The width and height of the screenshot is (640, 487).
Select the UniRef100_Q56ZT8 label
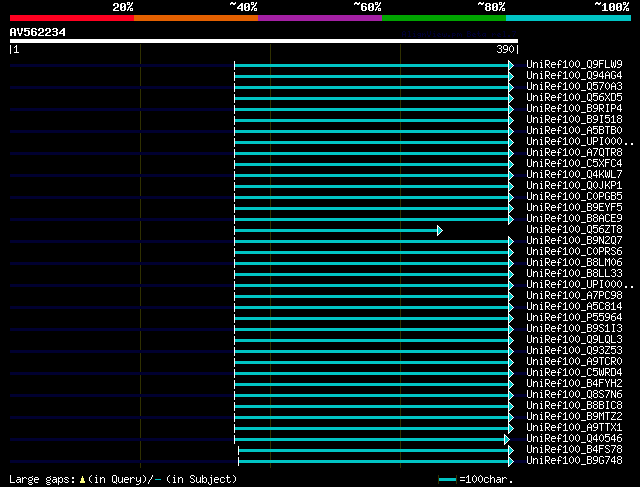click(x=574, y=230)
